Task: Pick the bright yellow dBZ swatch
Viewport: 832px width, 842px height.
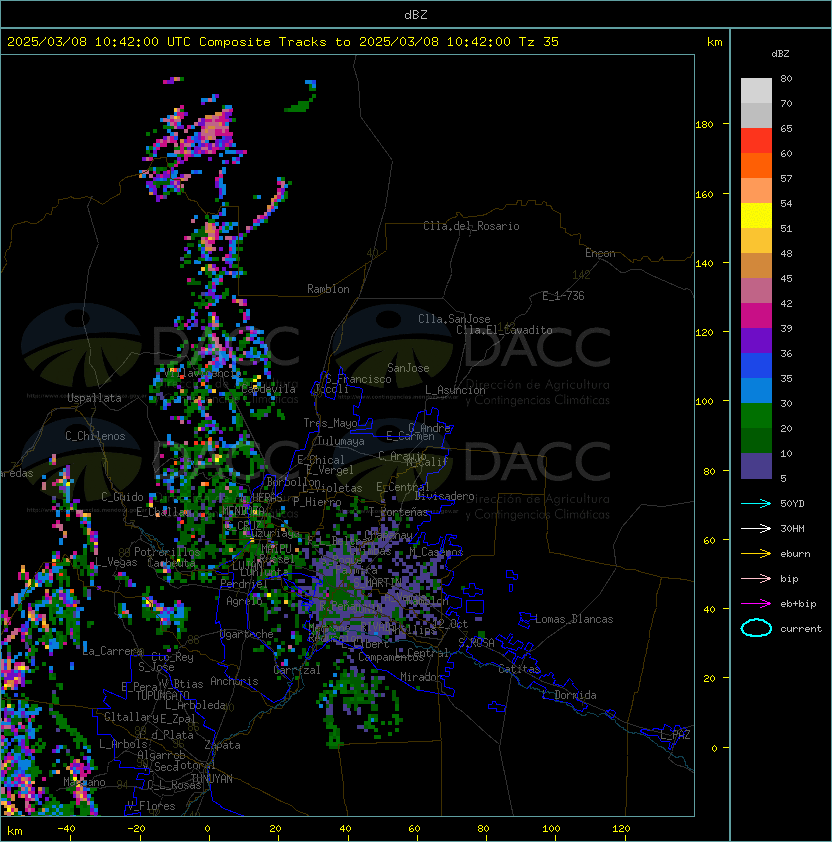Action: (x=756, y=216)
